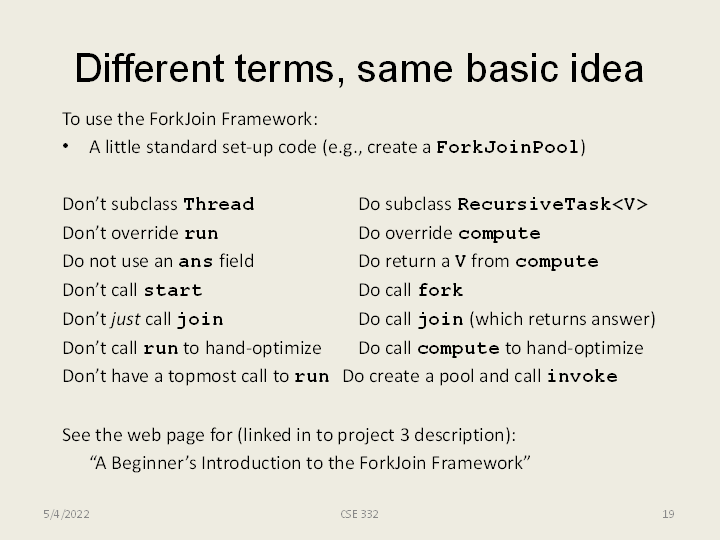Click "Don't call run to hand-optimize" line
This screenshot has width=720, height=540.
click(192, 348)
